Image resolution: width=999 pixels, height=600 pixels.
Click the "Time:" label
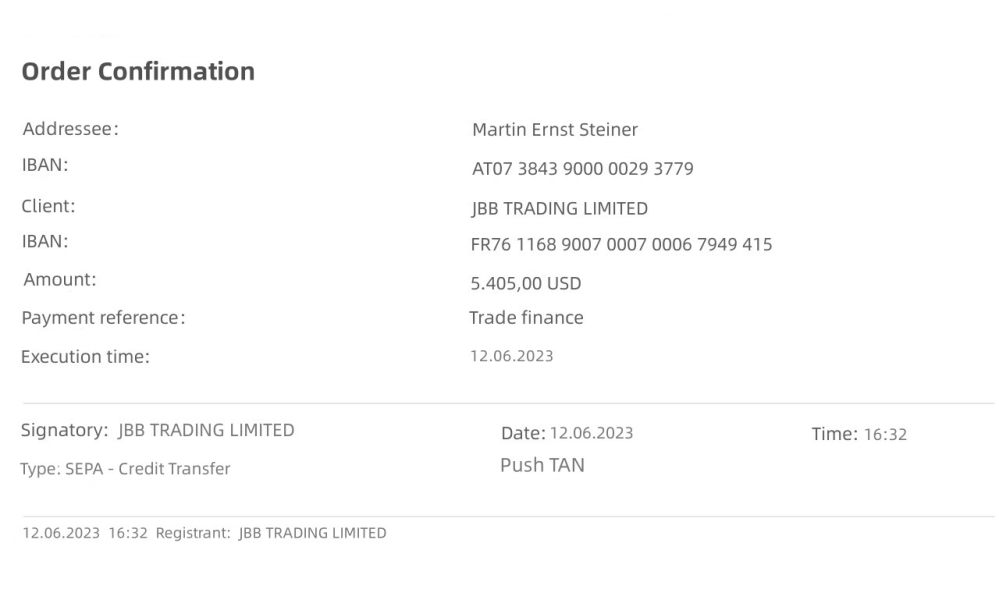tap(834, 434)
